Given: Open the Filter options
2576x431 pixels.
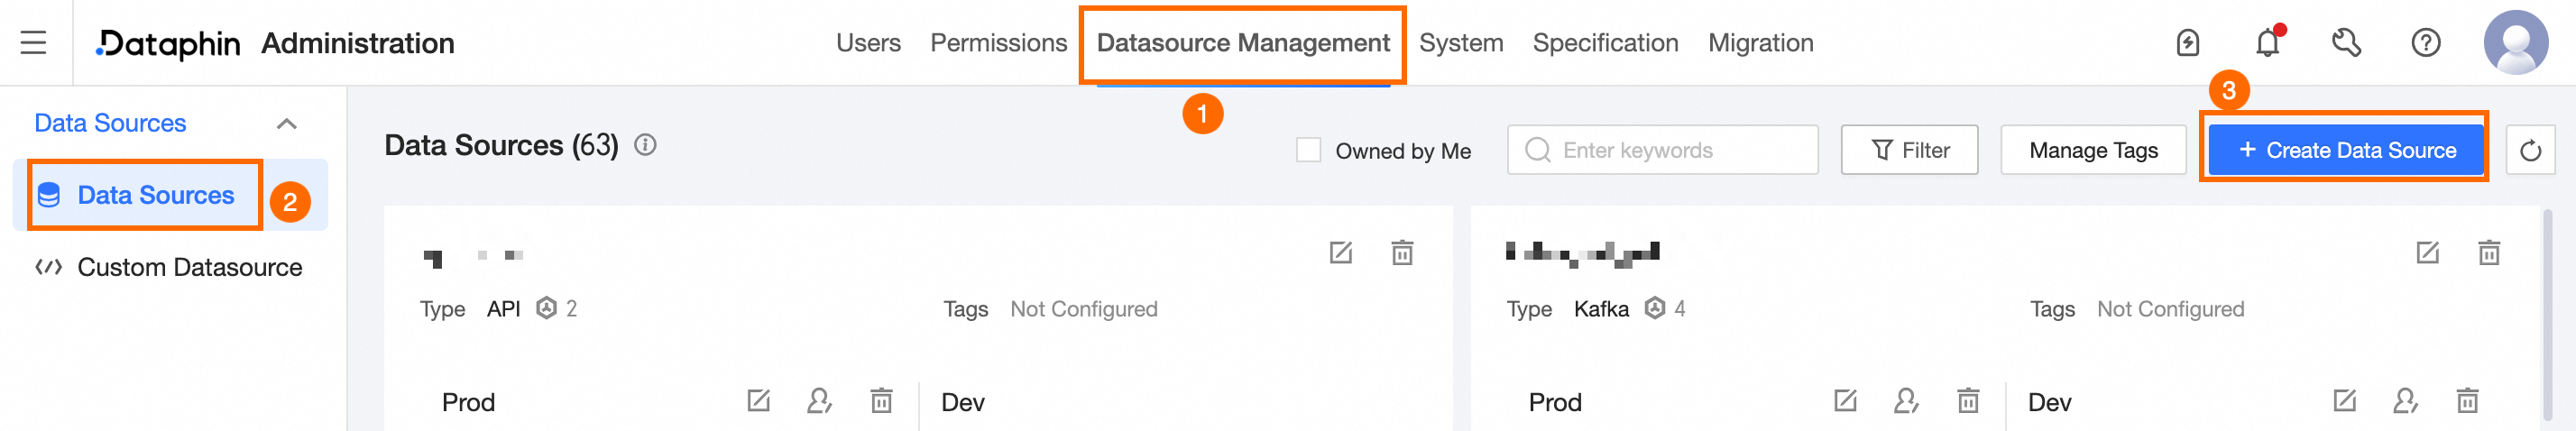Looking at the screenshot, I should (x=1909, y=150).
